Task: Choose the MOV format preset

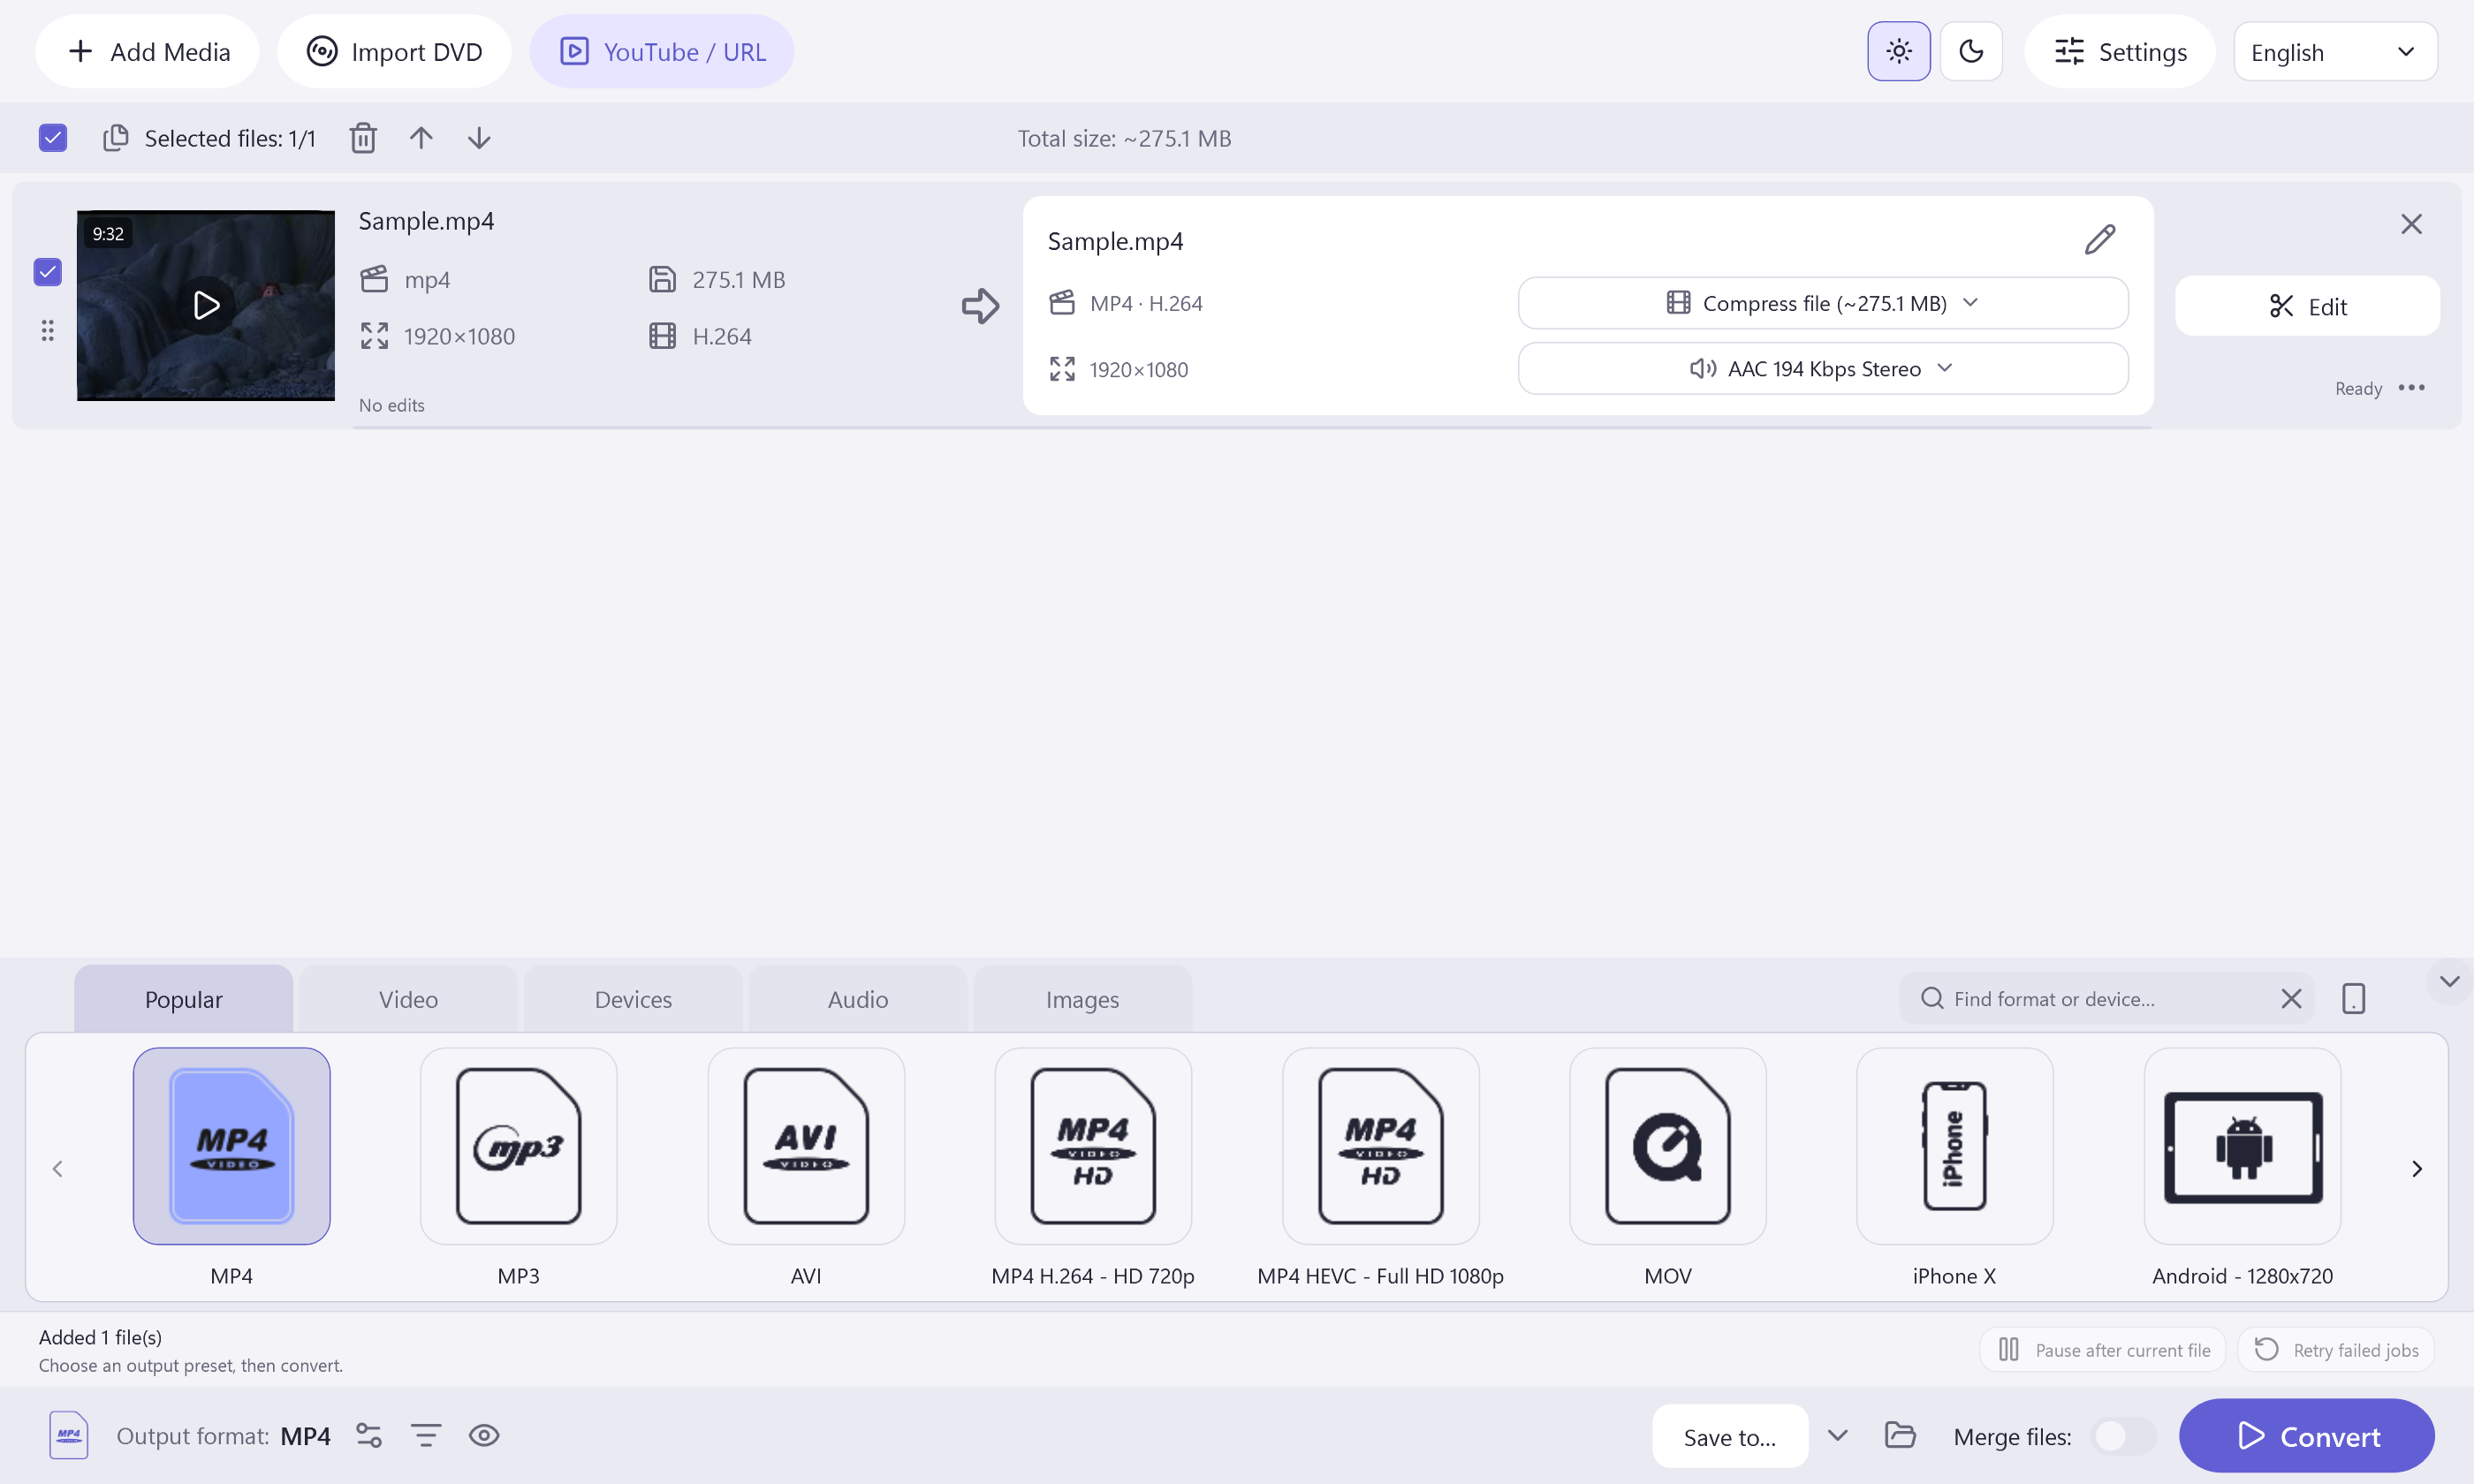Action: coord(1668,1146)
